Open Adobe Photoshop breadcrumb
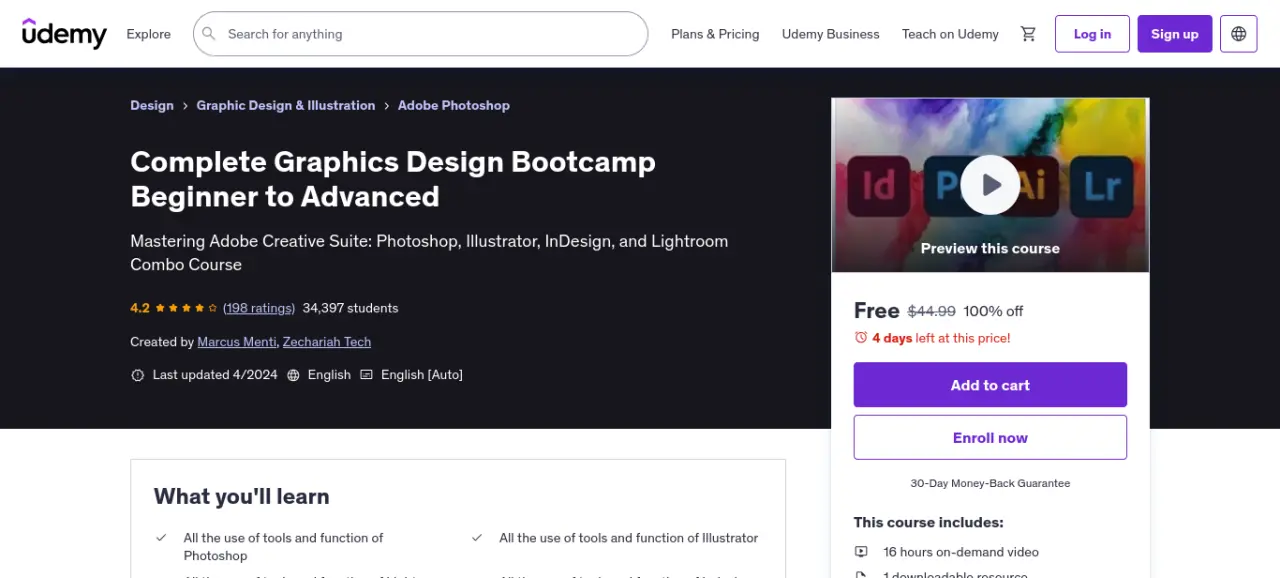1280x578 pixels. coord(454,105)
